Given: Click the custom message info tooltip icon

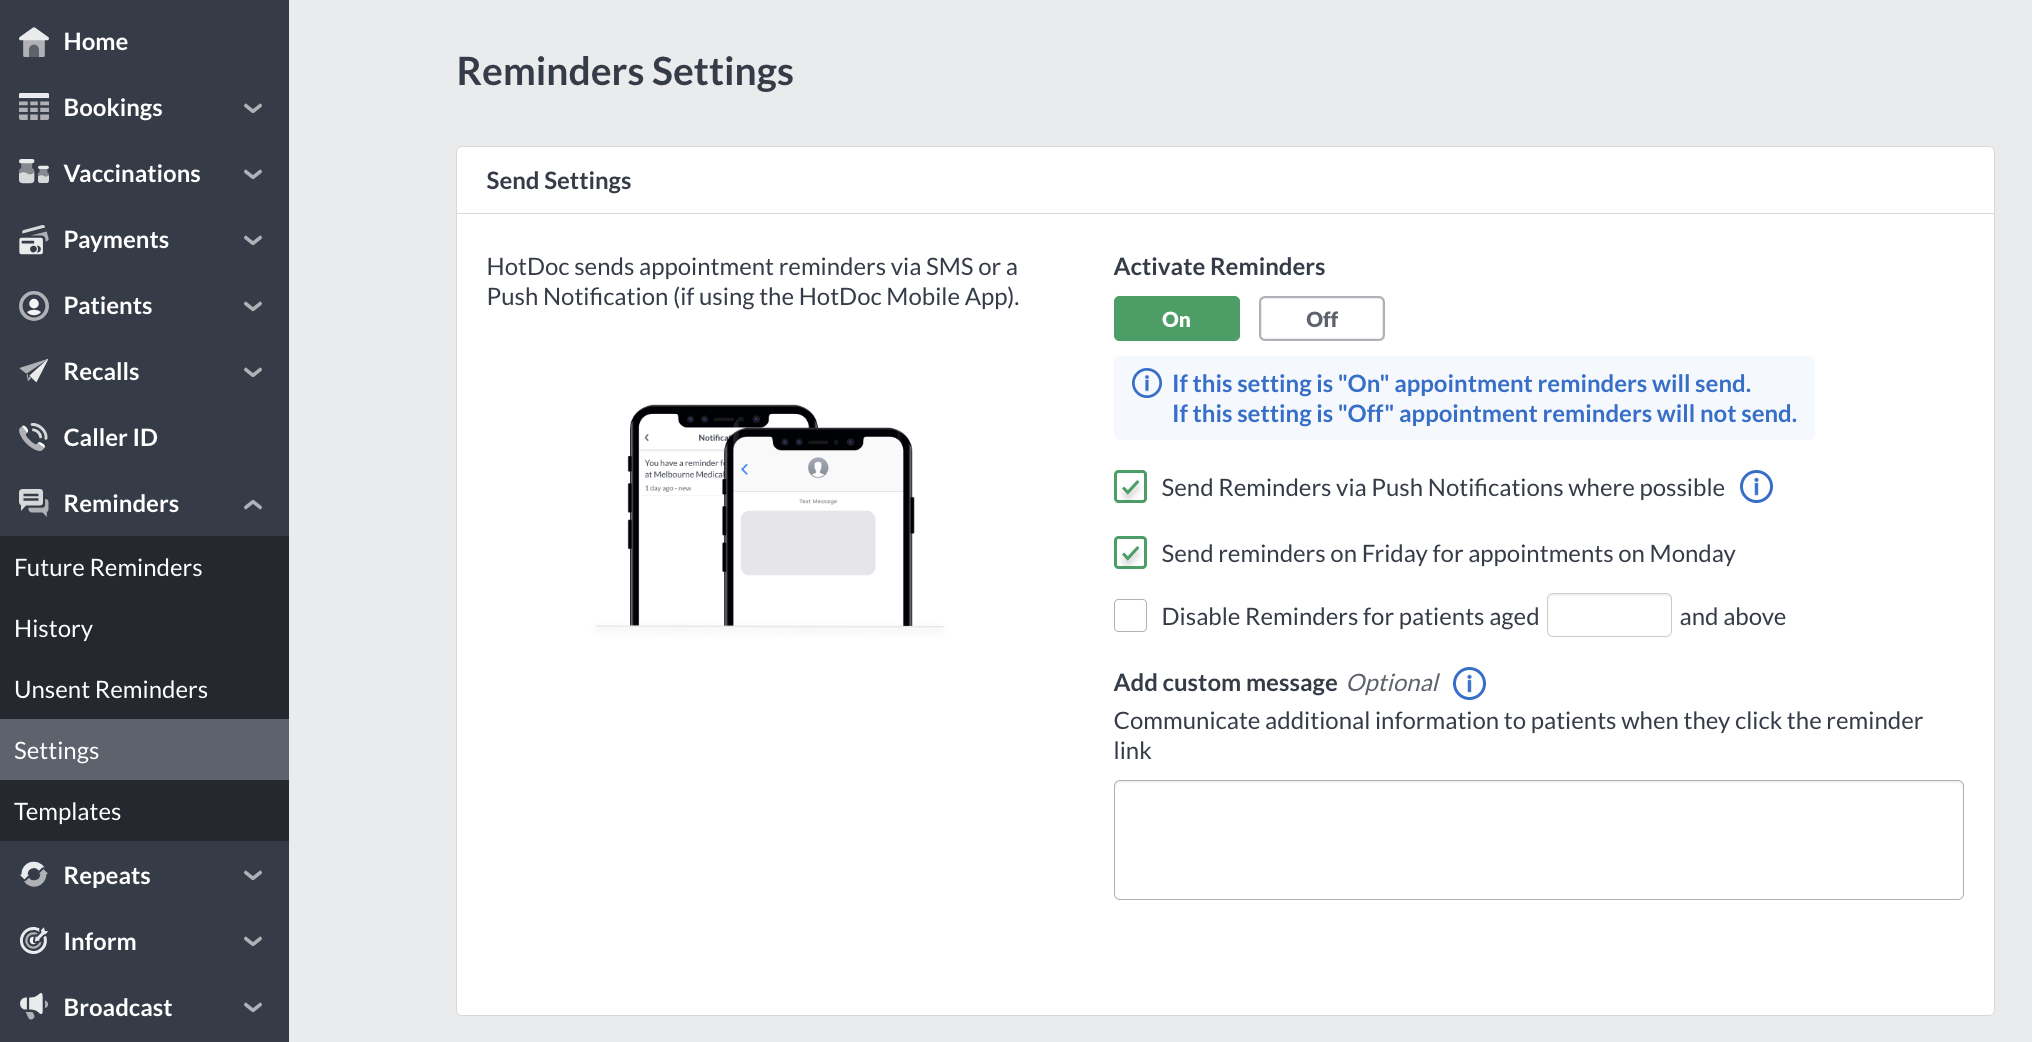Looking at the screenshot, I should pyautogui.click(x=1469, y=683).
